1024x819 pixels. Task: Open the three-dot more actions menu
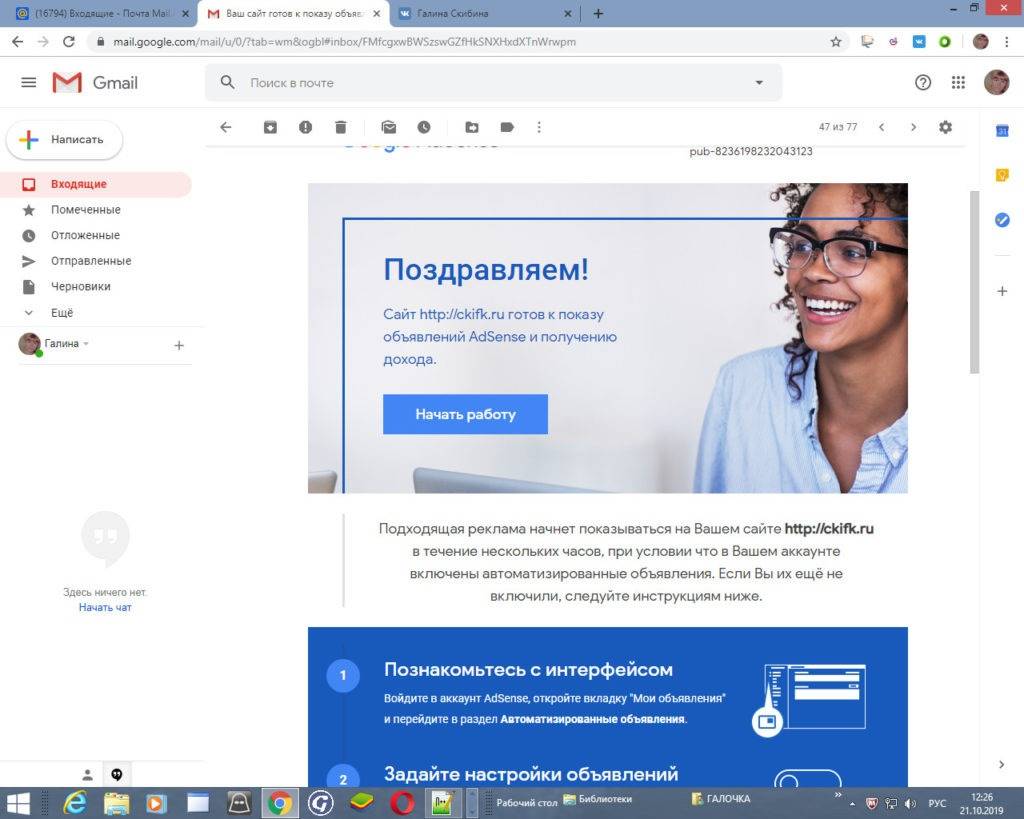pyautogui.click(x=539, y=127)
